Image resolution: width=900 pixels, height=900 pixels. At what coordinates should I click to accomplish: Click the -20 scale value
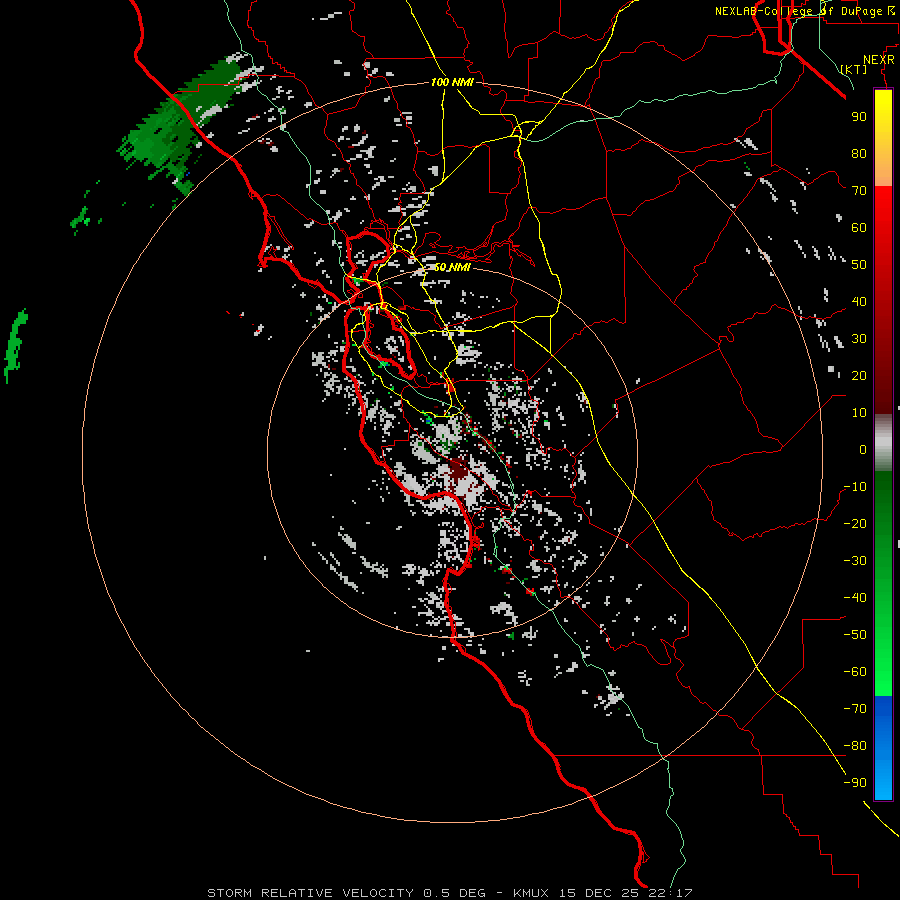click(x=855, y=523)
